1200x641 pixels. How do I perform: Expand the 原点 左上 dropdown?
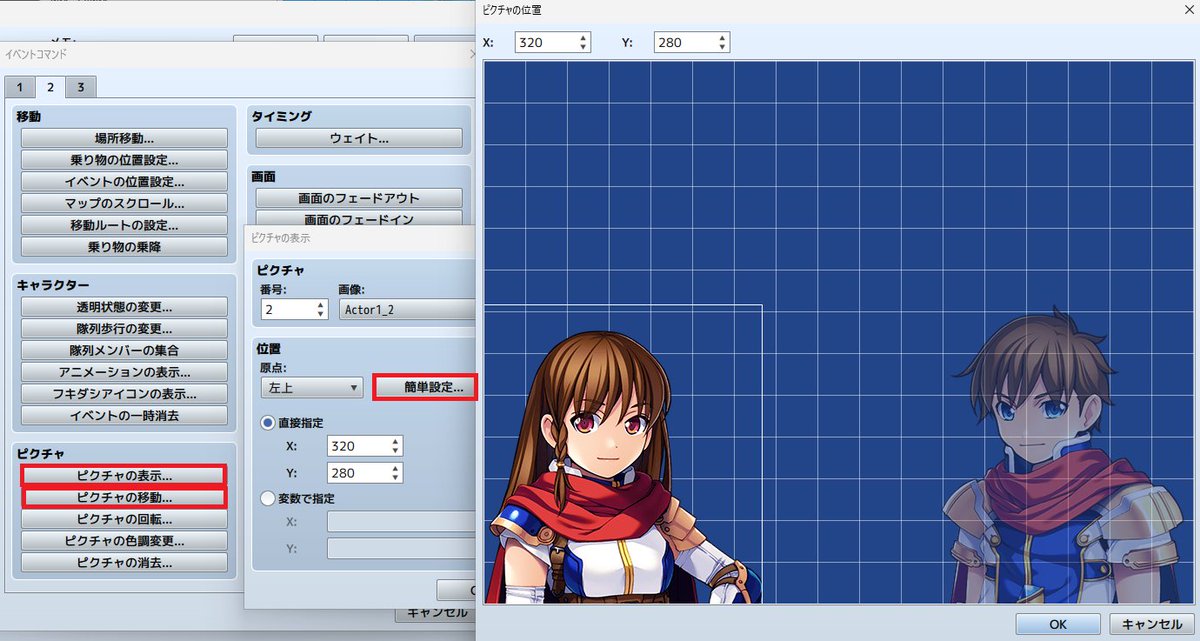coord(310,387)
